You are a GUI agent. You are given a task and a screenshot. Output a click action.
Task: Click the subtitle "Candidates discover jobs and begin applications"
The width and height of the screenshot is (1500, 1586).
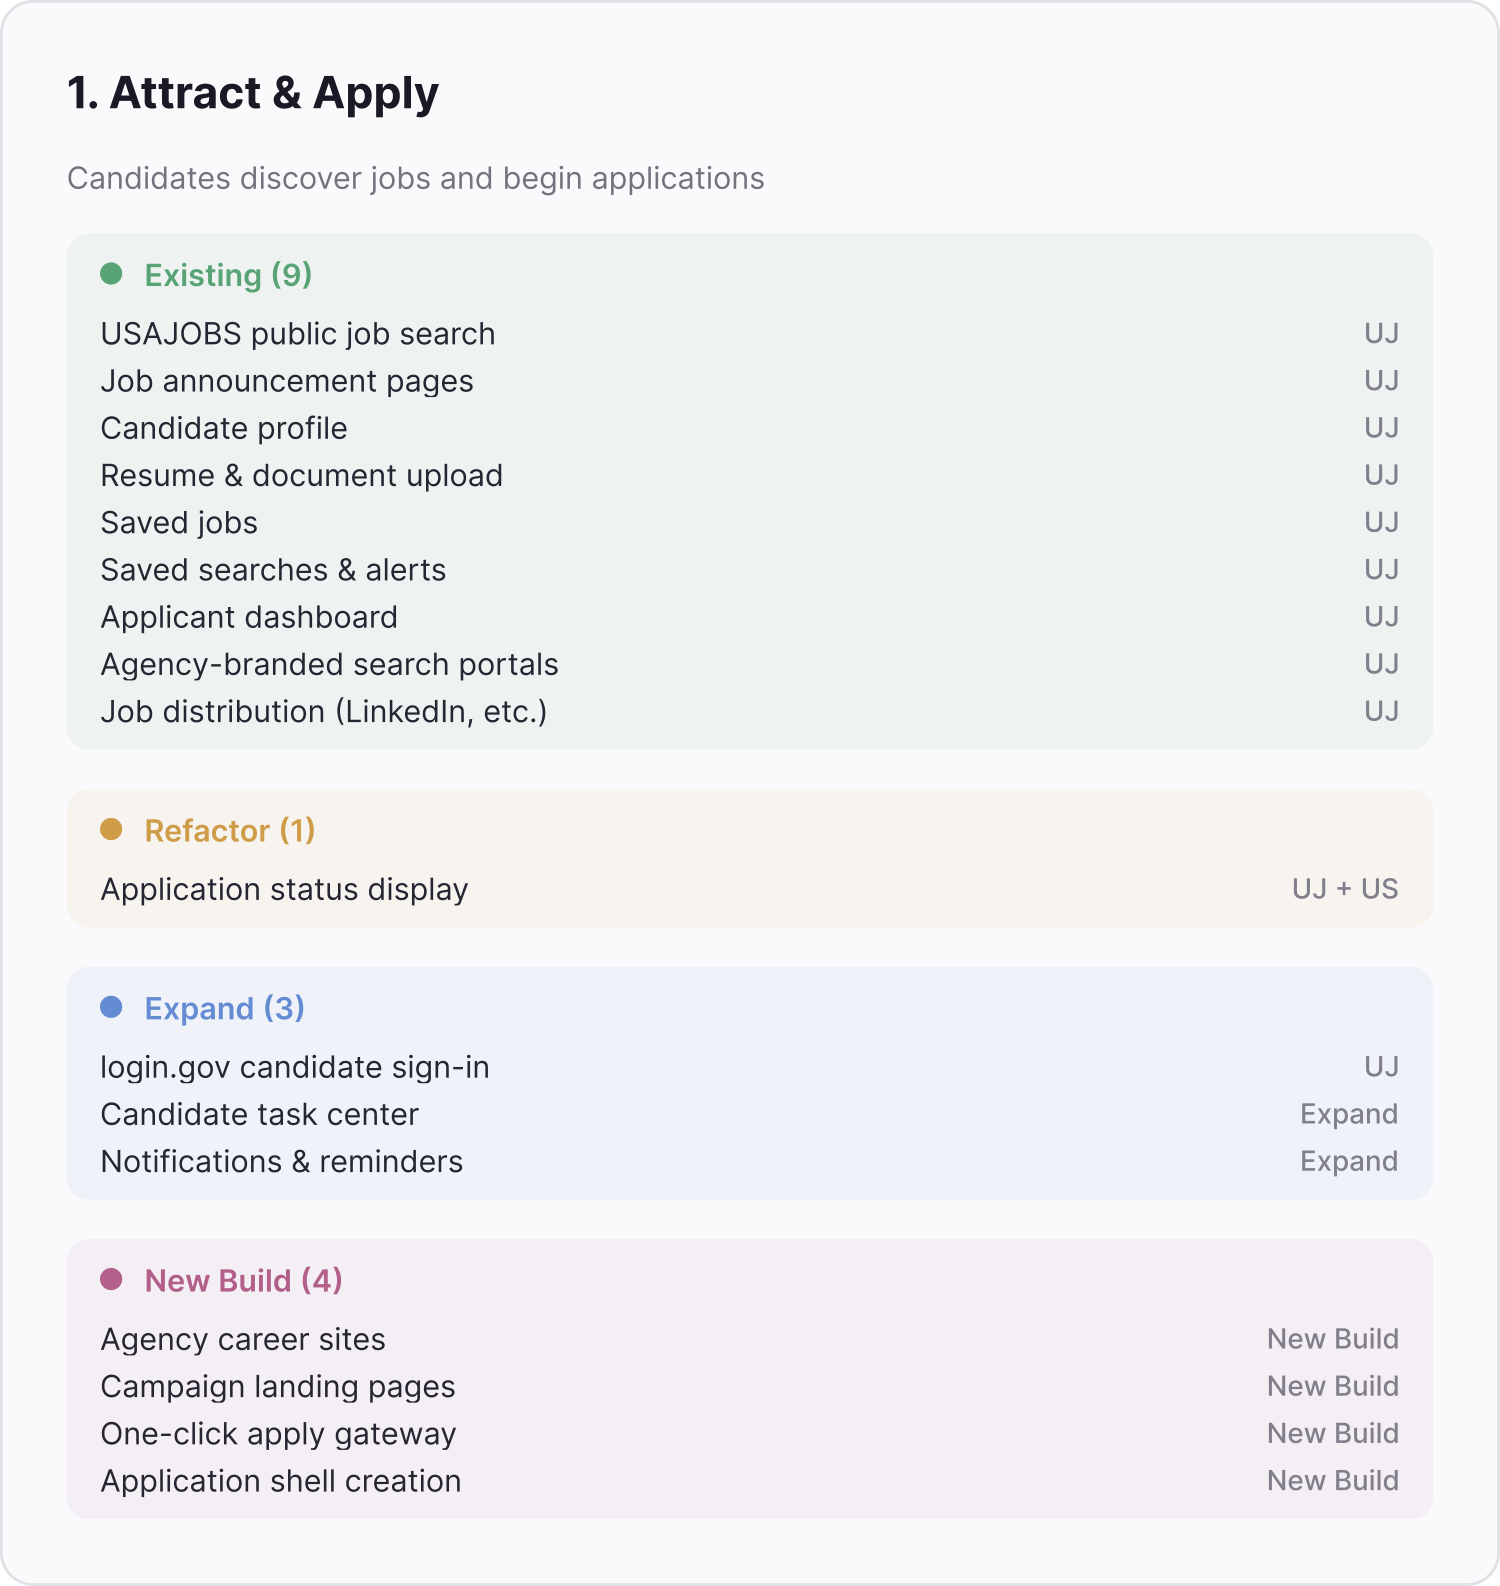pos(416,178)
